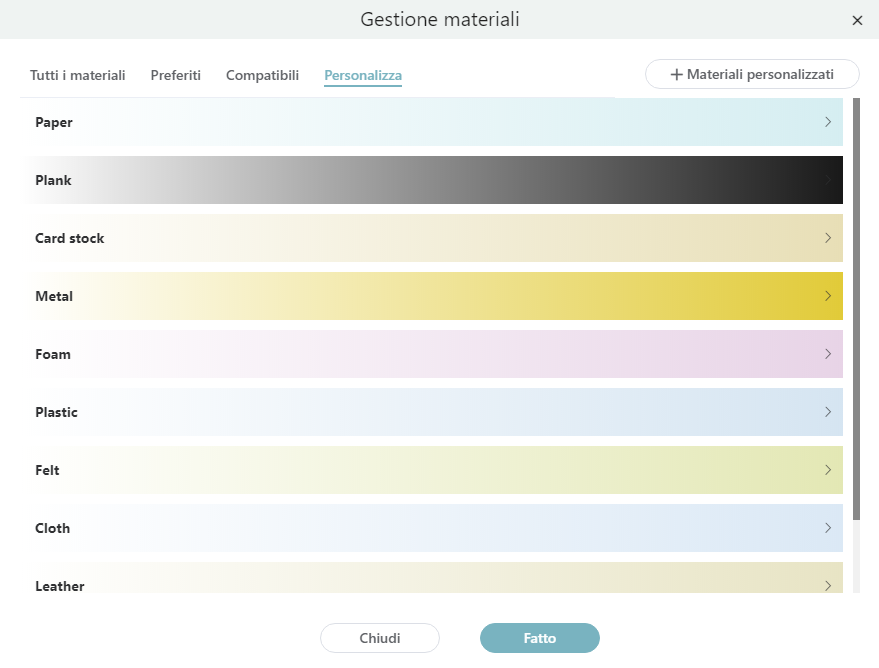
Task: Open Felt material chevron
Action: click(828, 470)
